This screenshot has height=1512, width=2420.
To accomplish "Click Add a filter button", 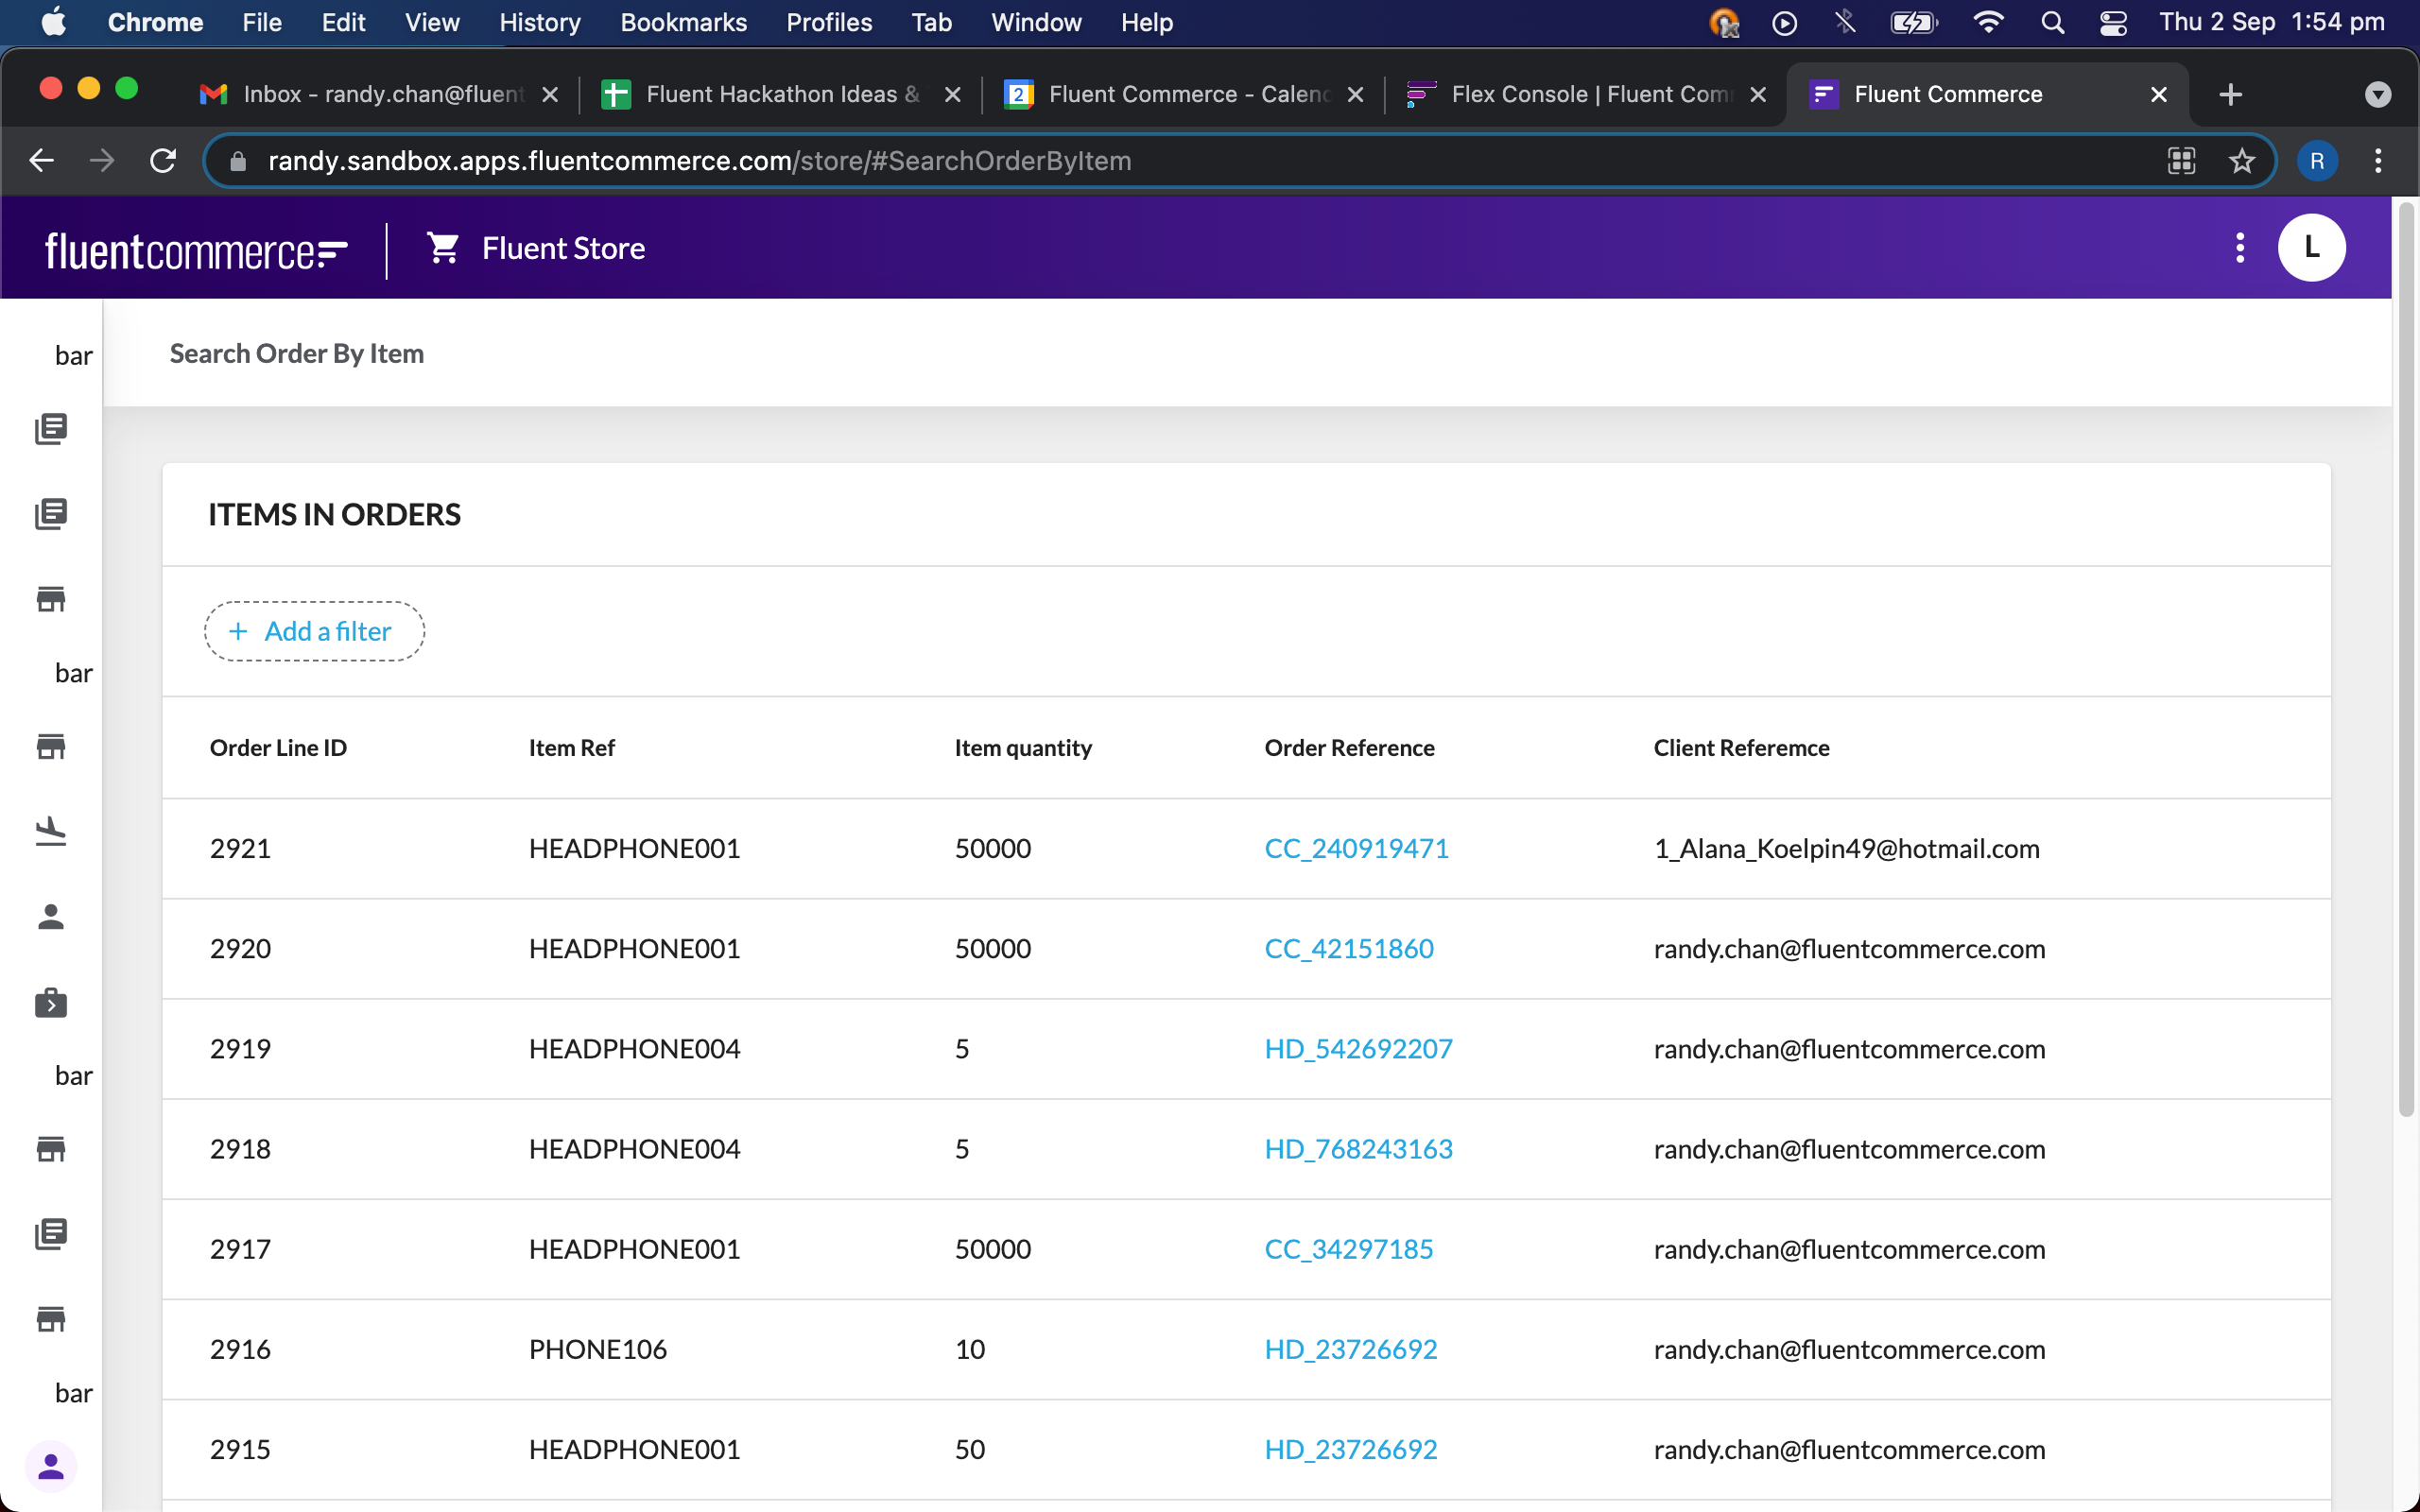I will click(314, 630).
